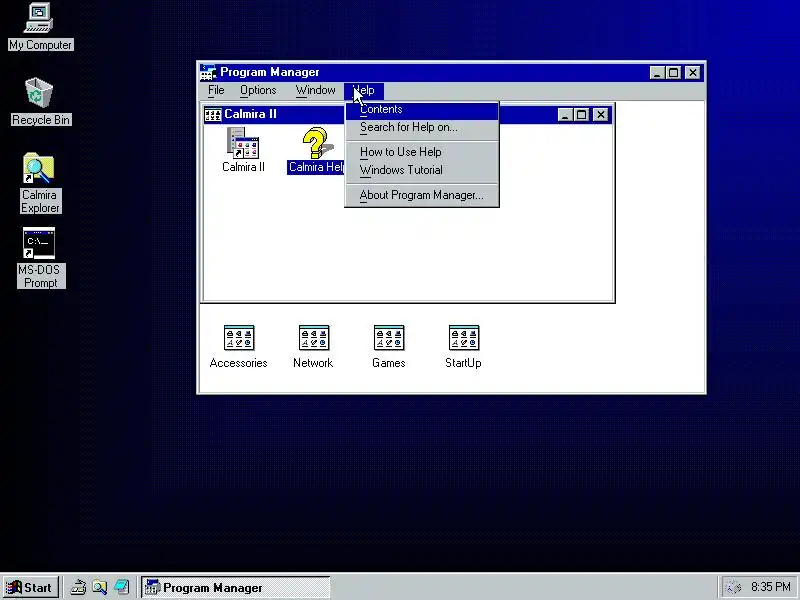Image resolution: width=800 pixels, height=600 pixels.
Task: Minimize the Calmira II group window
Action: pyautogui.click(x=564, y=115)
